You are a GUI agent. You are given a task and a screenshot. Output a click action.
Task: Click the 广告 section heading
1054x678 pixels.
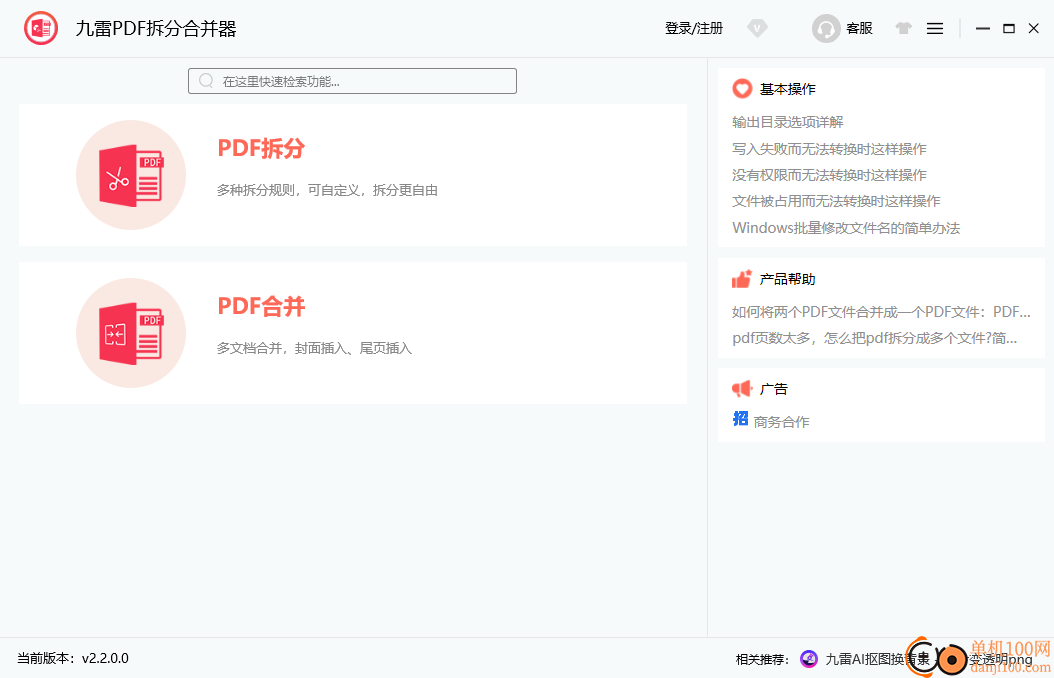click(x=774, y=388)
